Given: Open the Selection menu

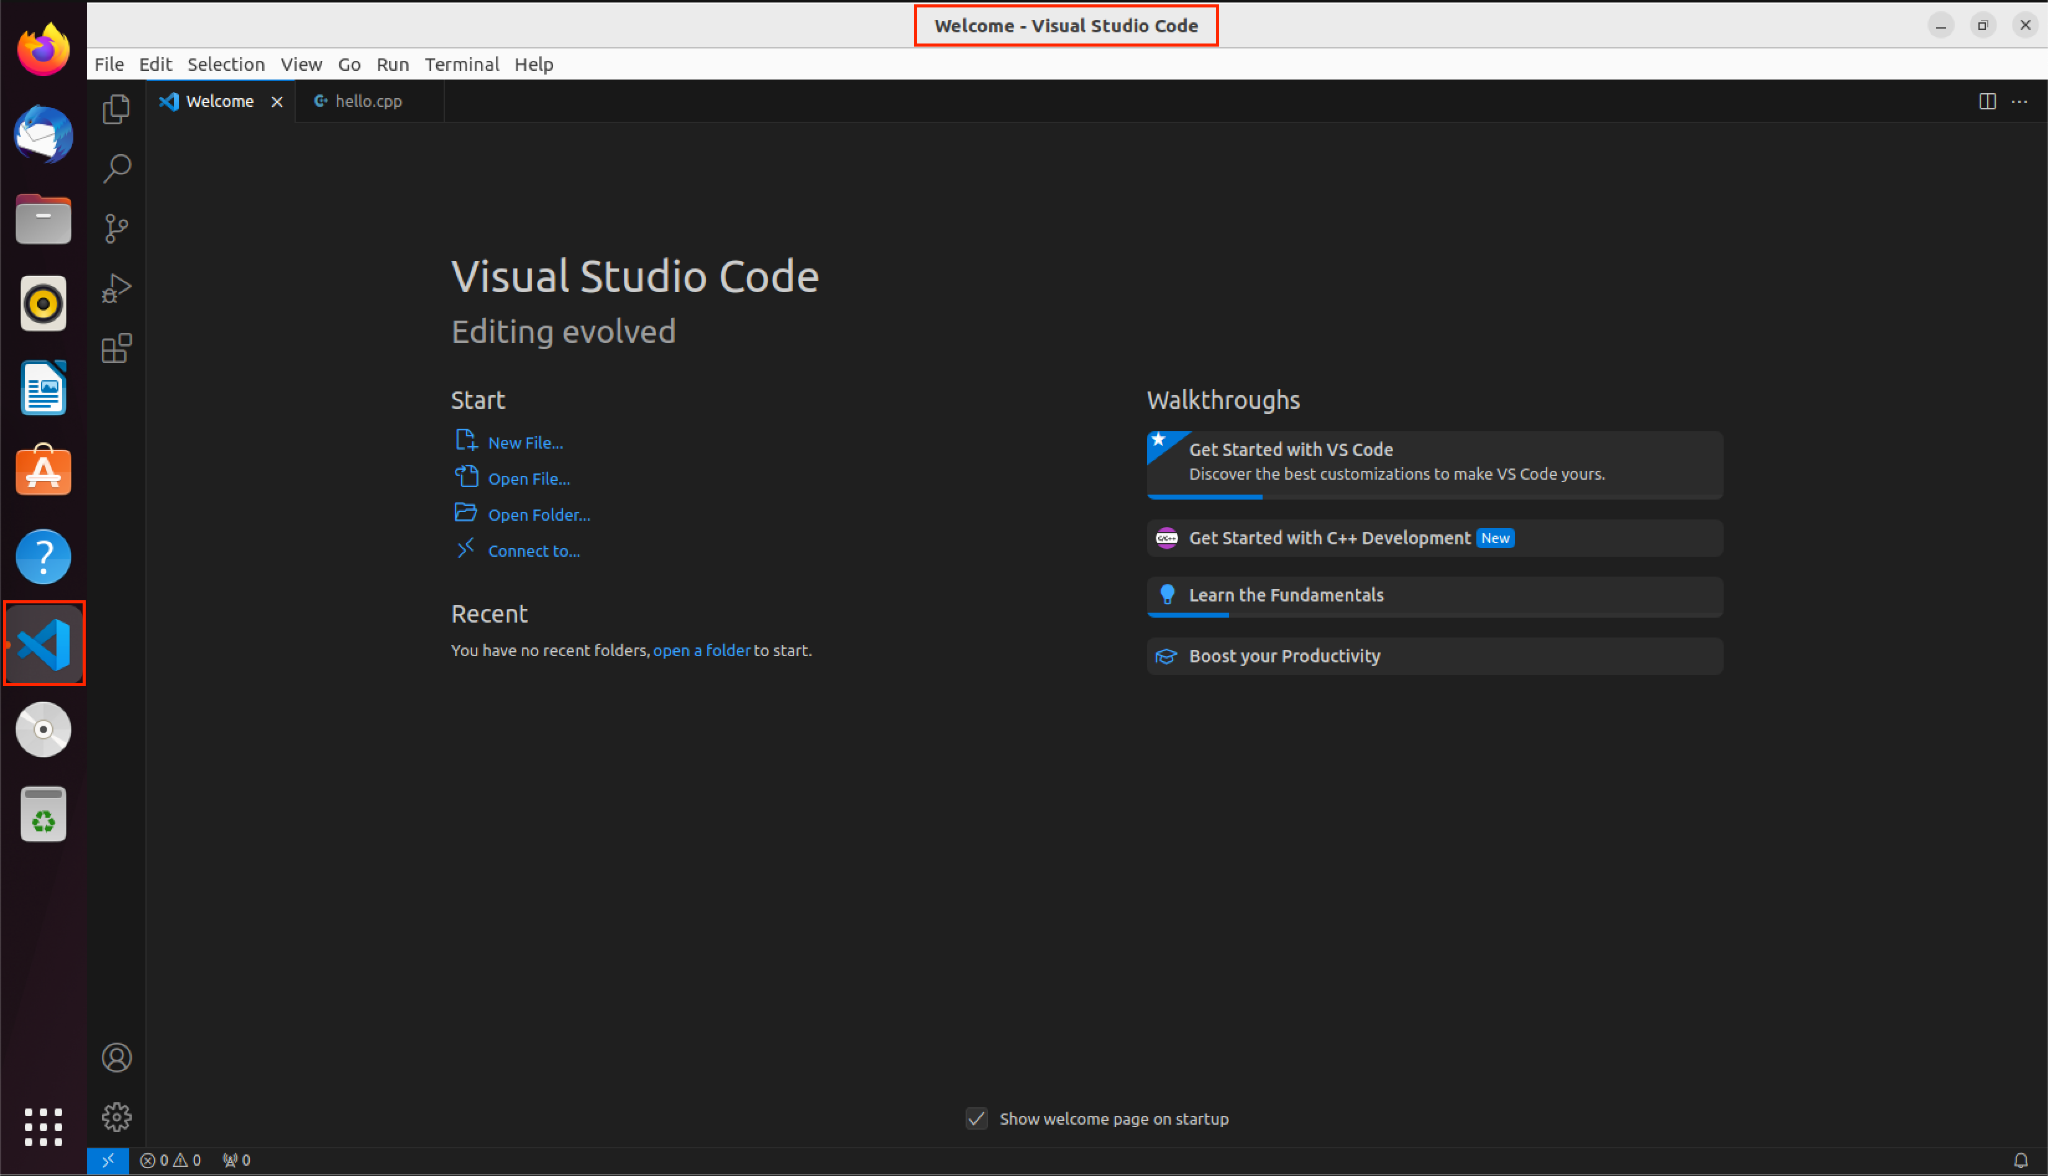Looking at the screenshot, I should click(x=226, y=64).
